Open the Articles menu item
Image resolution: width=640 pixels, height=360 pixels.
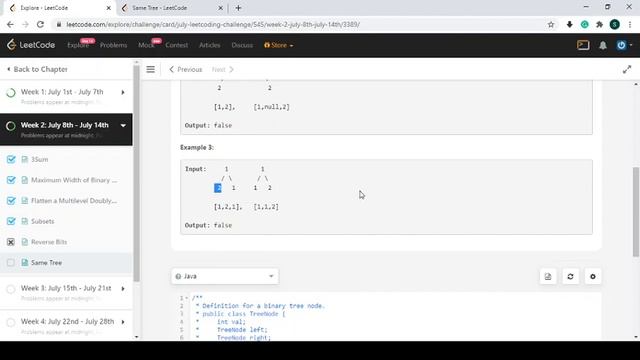click(x=210, y=45)
